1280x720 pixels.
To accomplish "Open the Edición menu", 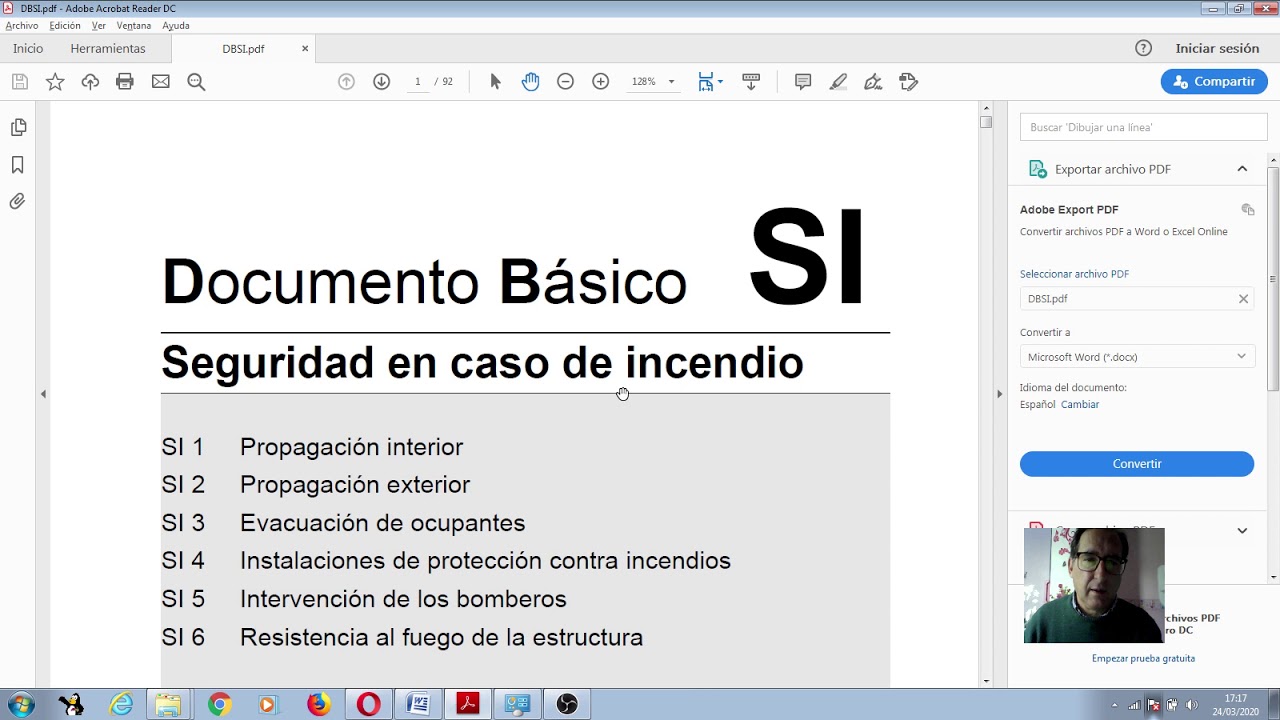I will tap(65, 26).
